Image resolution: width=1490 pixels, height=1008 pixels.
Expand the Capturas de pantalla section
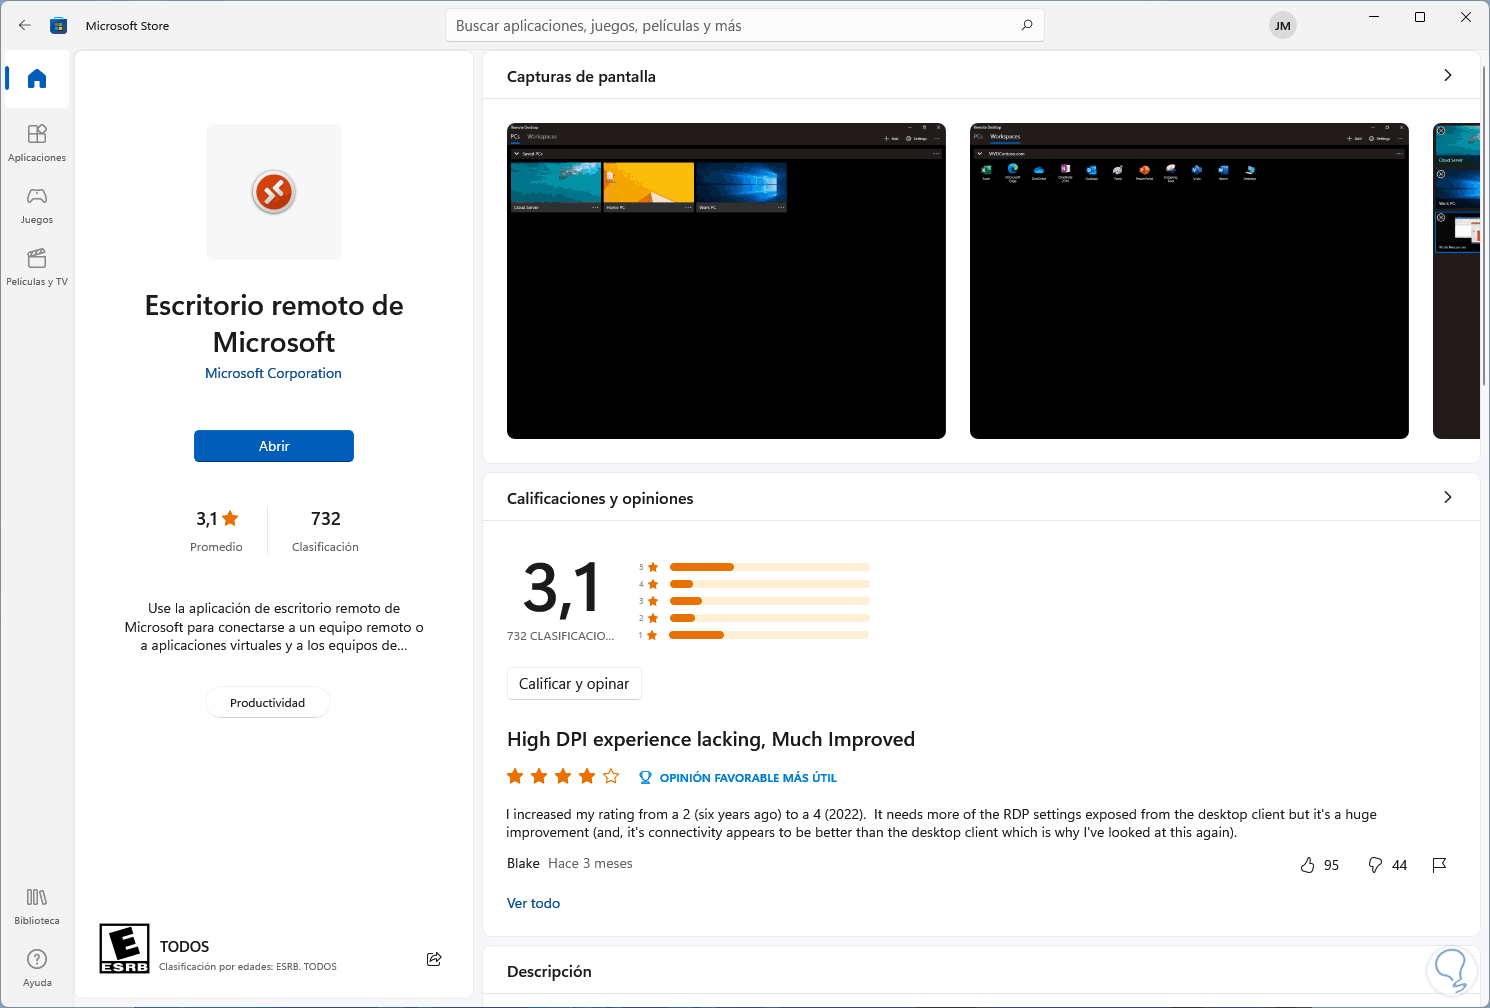click(1447, 76)
